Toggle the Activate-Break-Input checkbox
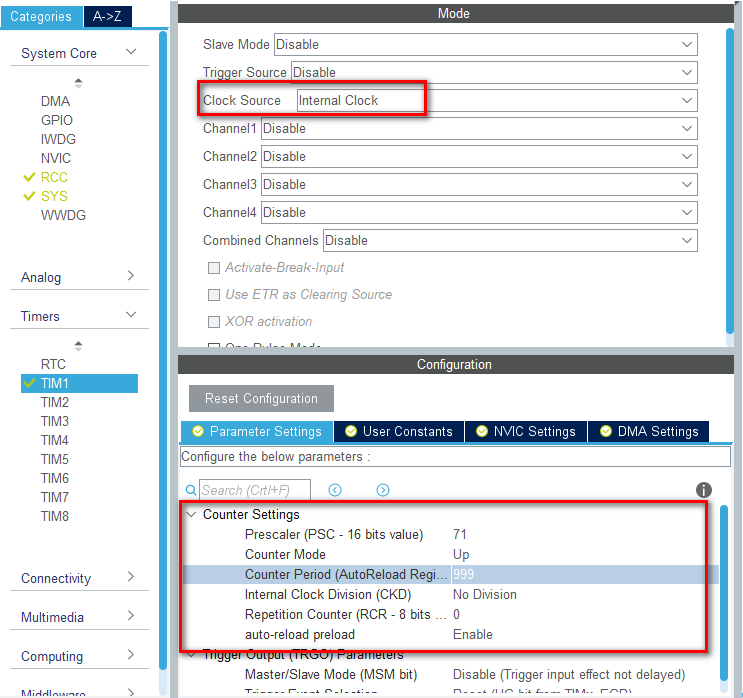743x698 pixels. click(214, 268)
